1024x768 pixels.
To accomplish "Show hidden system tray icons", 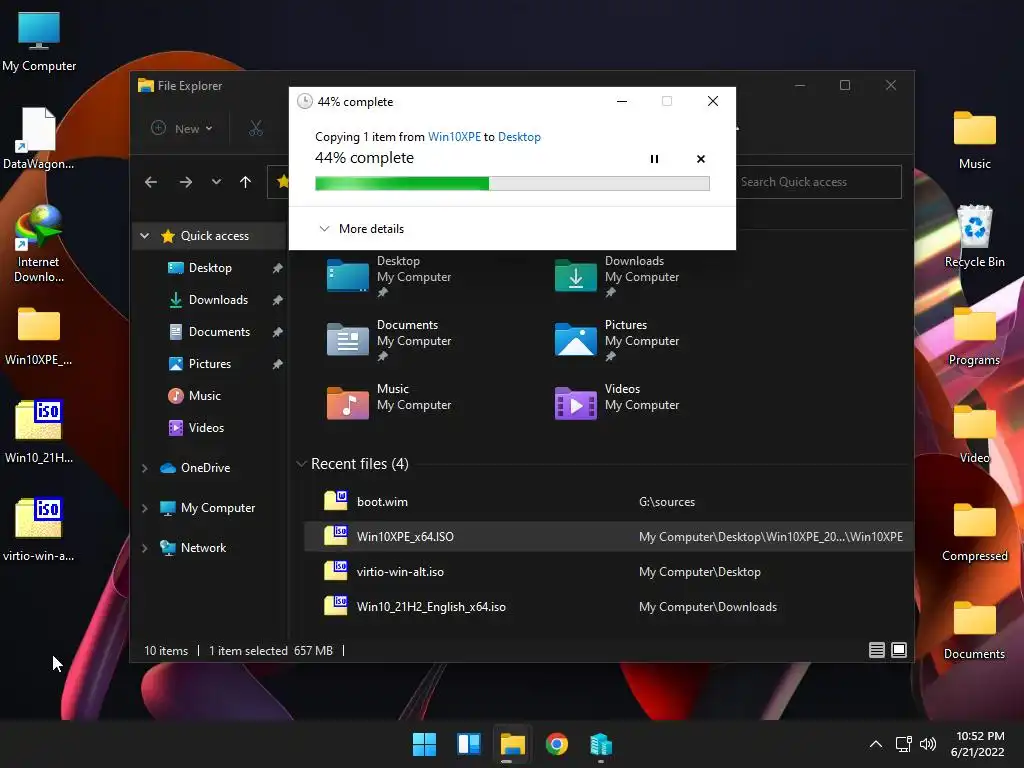I will coord(876,744).
